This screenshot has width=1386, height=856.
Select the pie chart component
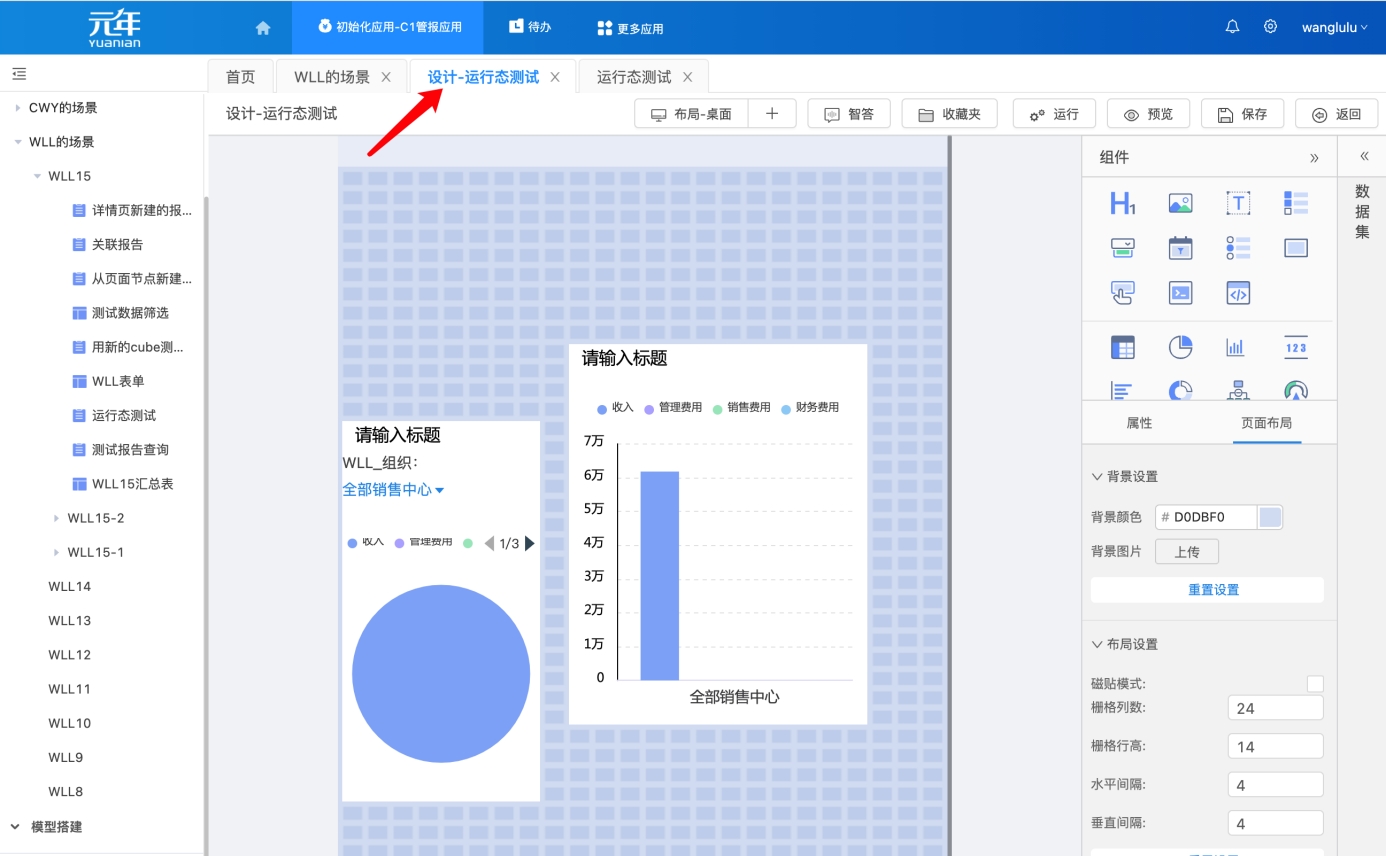(1180, 347)
